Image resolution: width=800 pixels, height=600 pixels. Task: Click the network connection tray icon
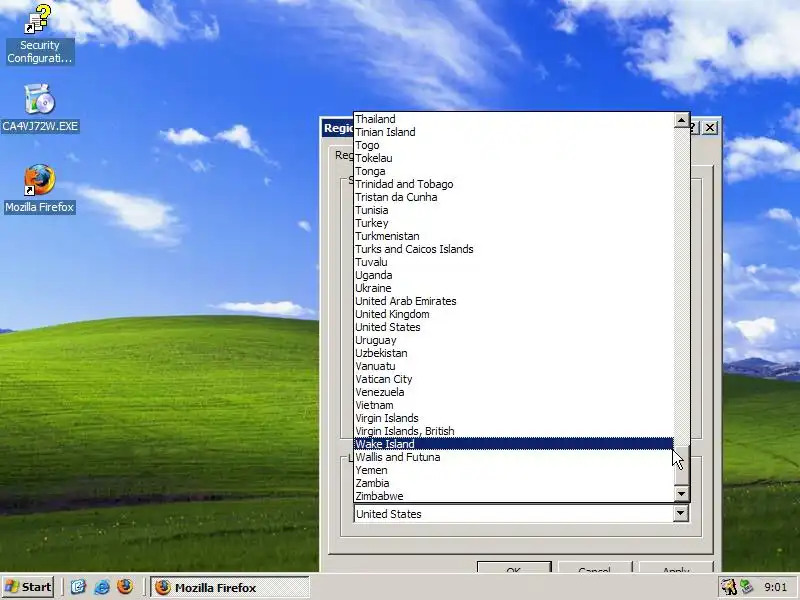point(746,587)
